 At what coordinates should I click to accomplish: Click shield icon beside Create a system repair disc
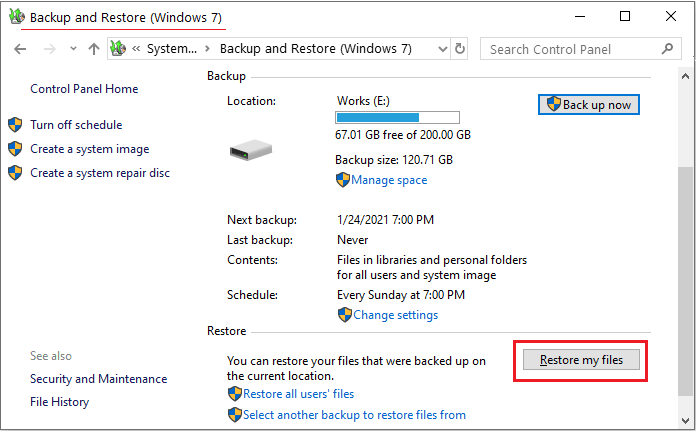15,173
